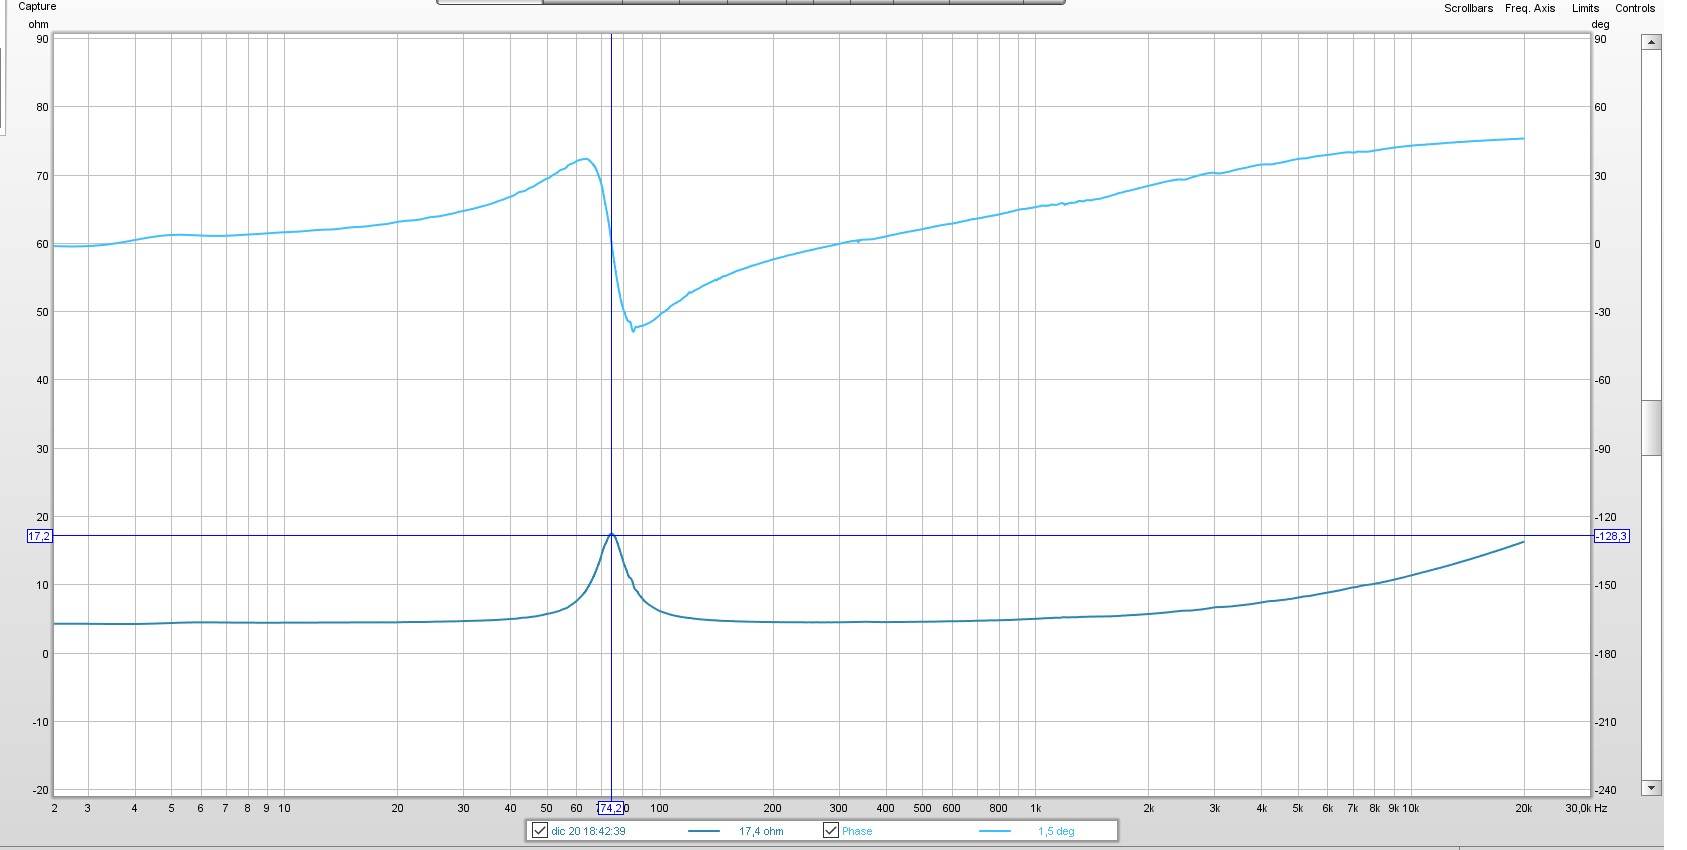Viewport: 1687px width, 850px height.
Task: Click the 74,2 Hz cursor frequency label
Action: [612, 808]
